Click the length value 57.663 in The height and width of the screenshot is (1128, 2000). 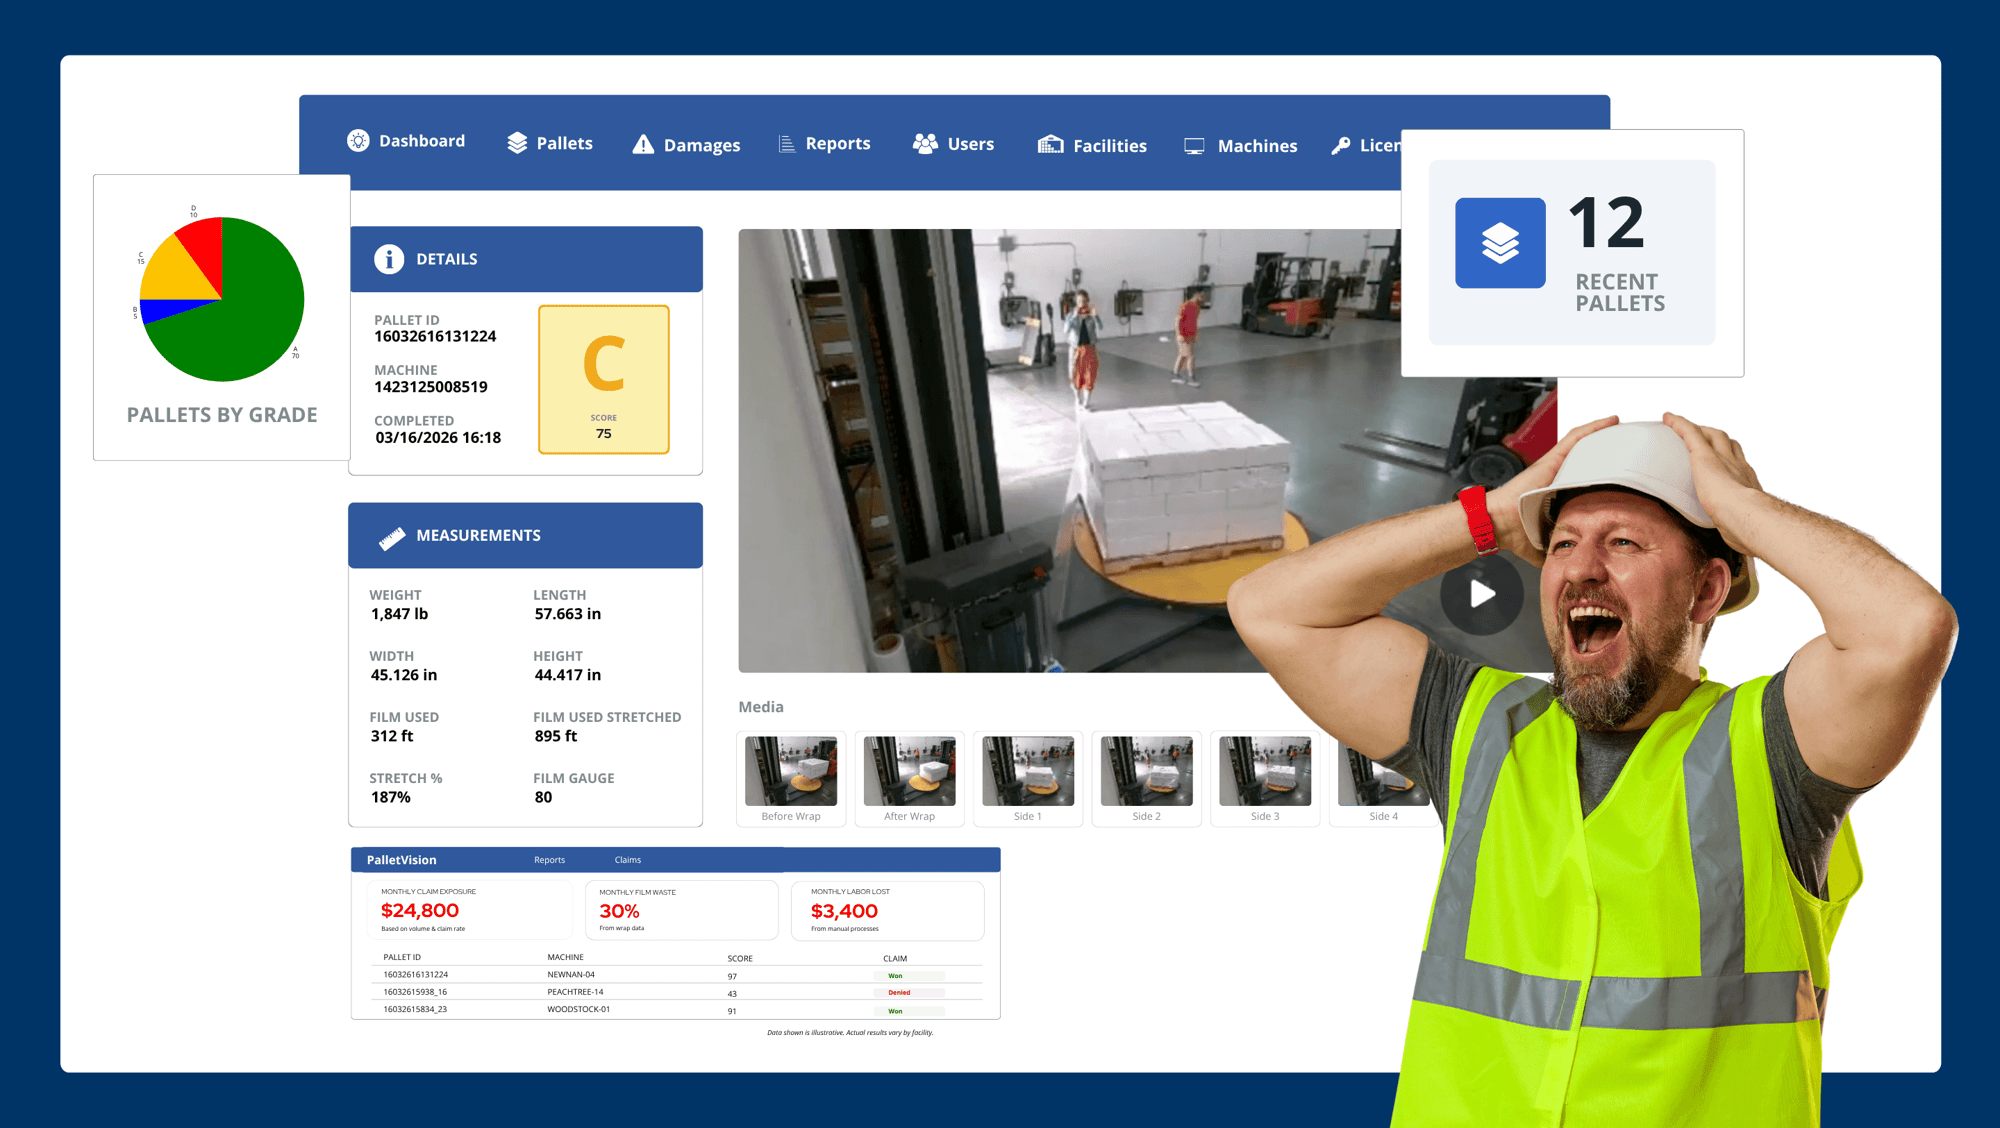567,614
